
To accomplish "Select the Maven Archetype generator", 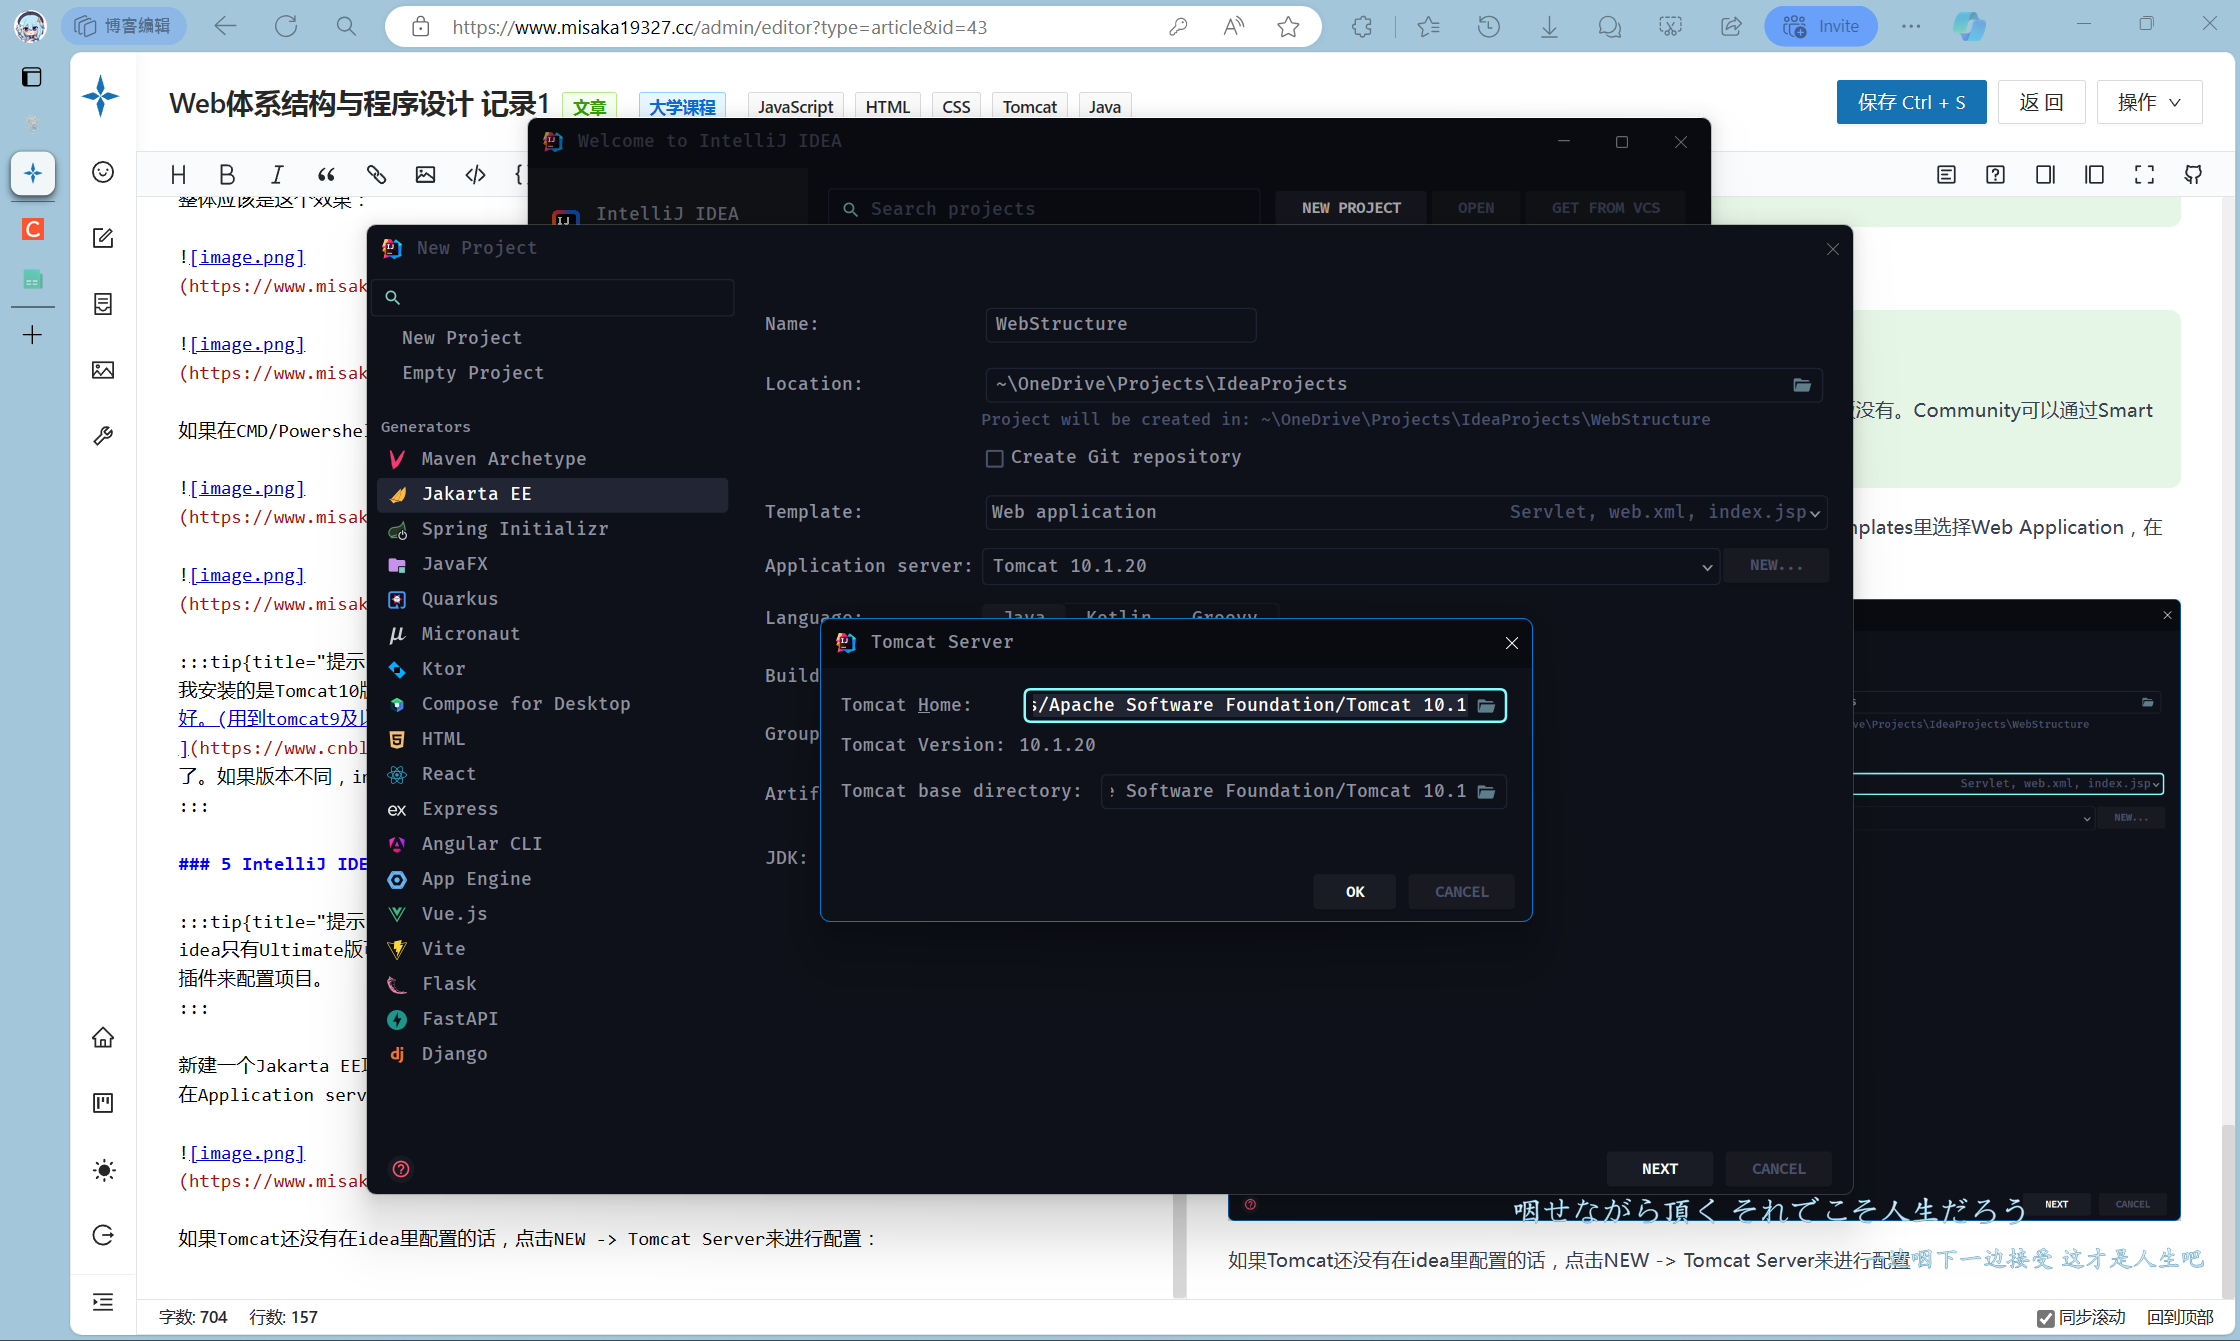I will pyautogui.click(x=552, y=459).
